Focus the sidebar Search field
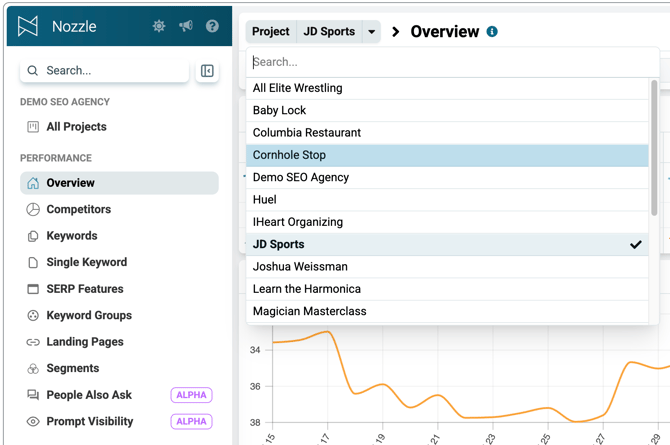 pos(104,71)
